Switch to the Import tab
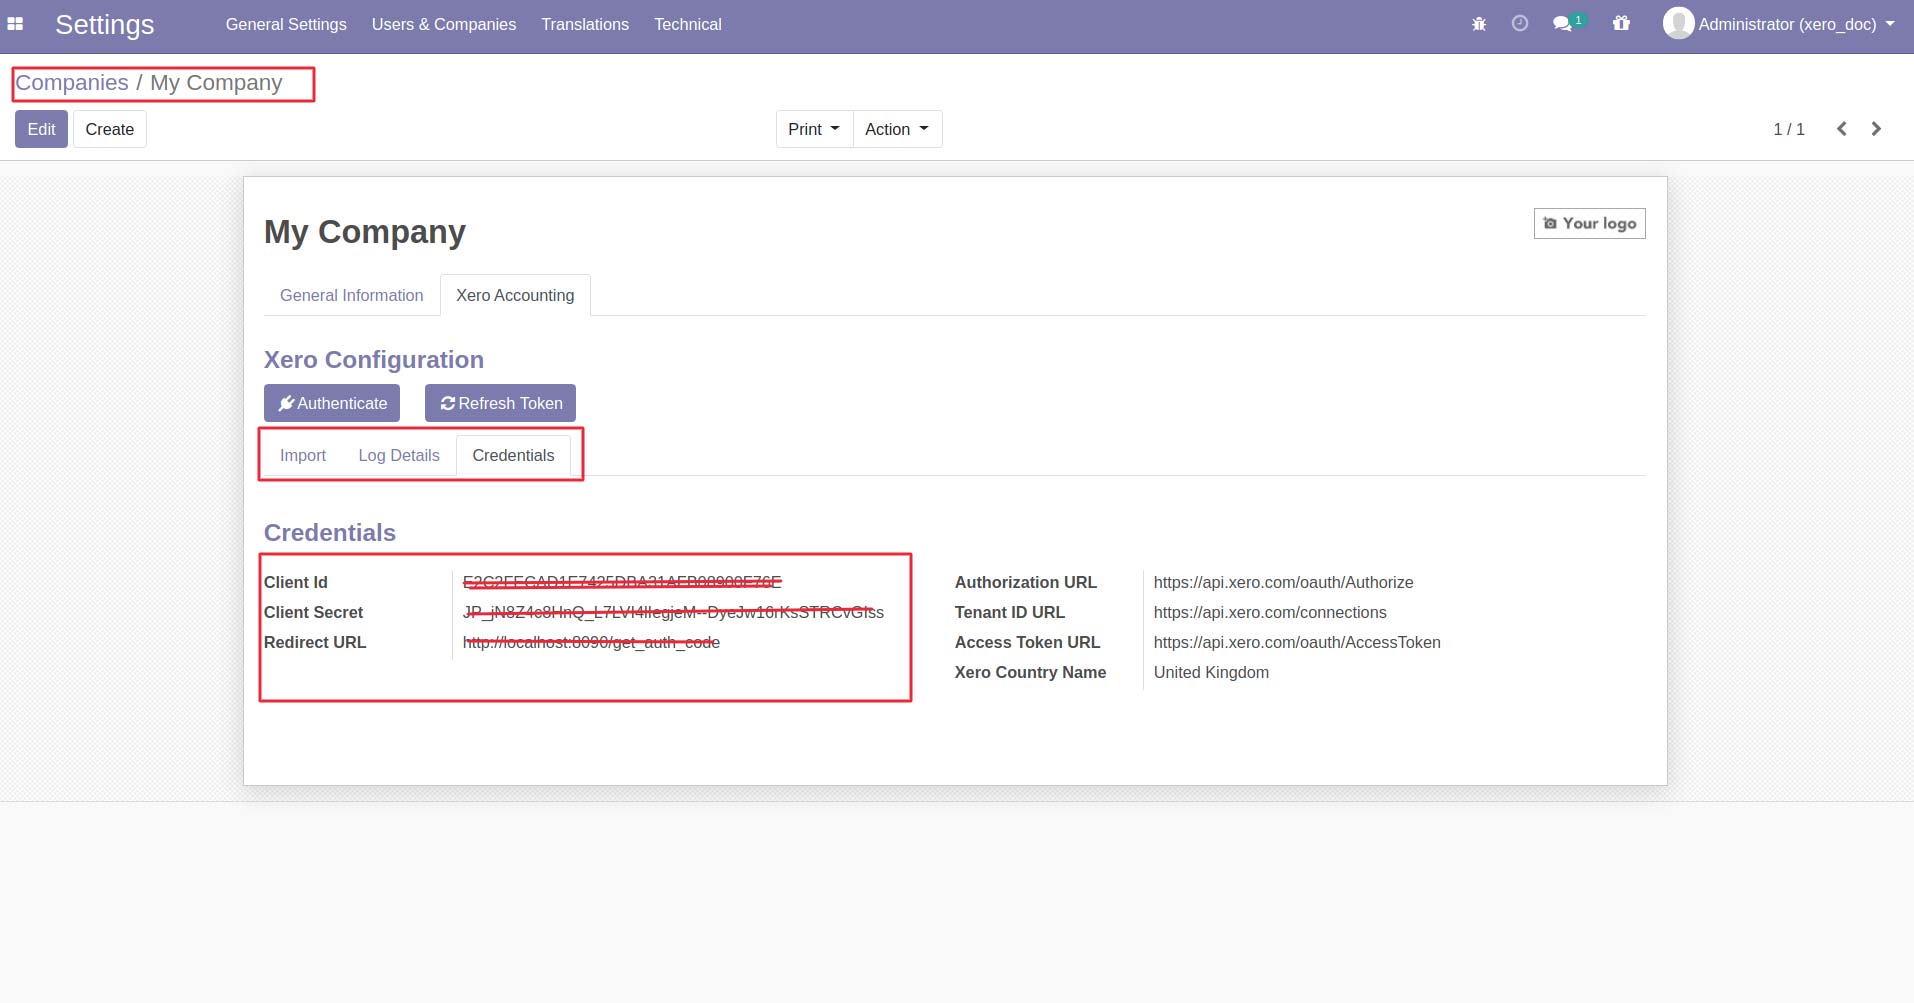 303,456
